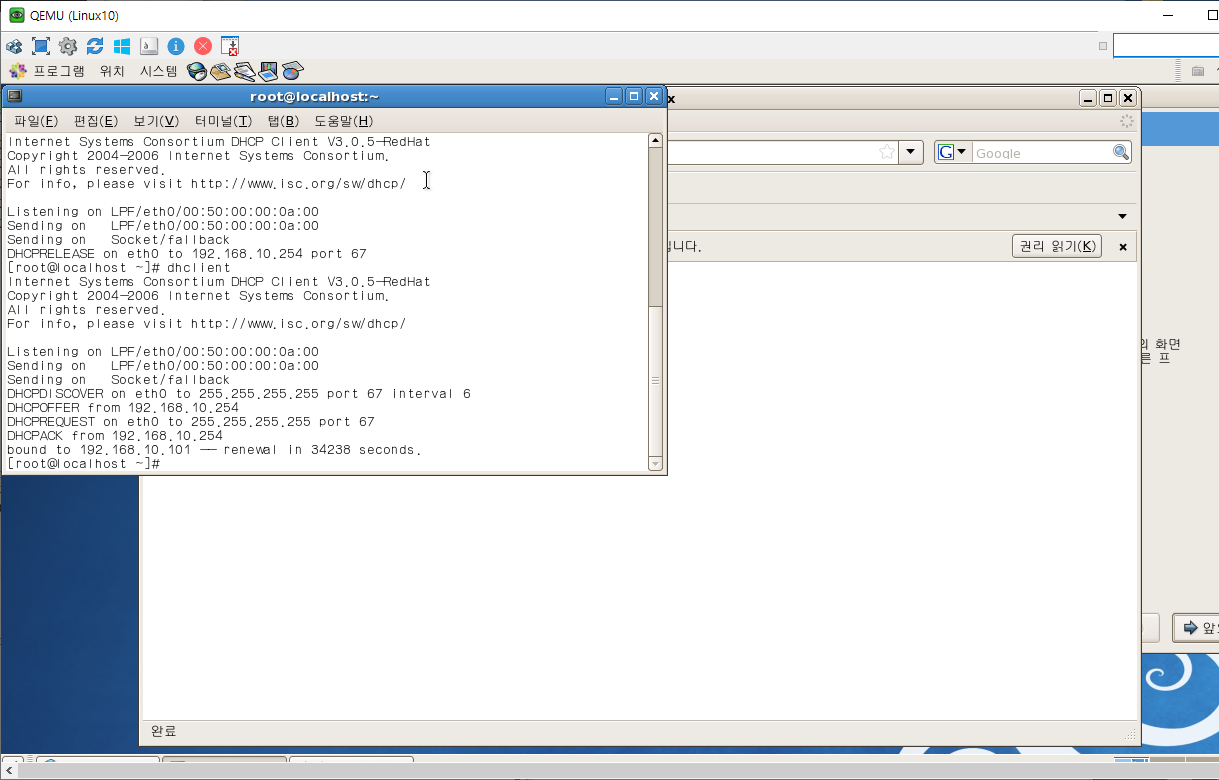Screen dimensions: 1219x780
Task: Launch spreadsheet pie-chart icon in panel
Action: pos(292,71)
